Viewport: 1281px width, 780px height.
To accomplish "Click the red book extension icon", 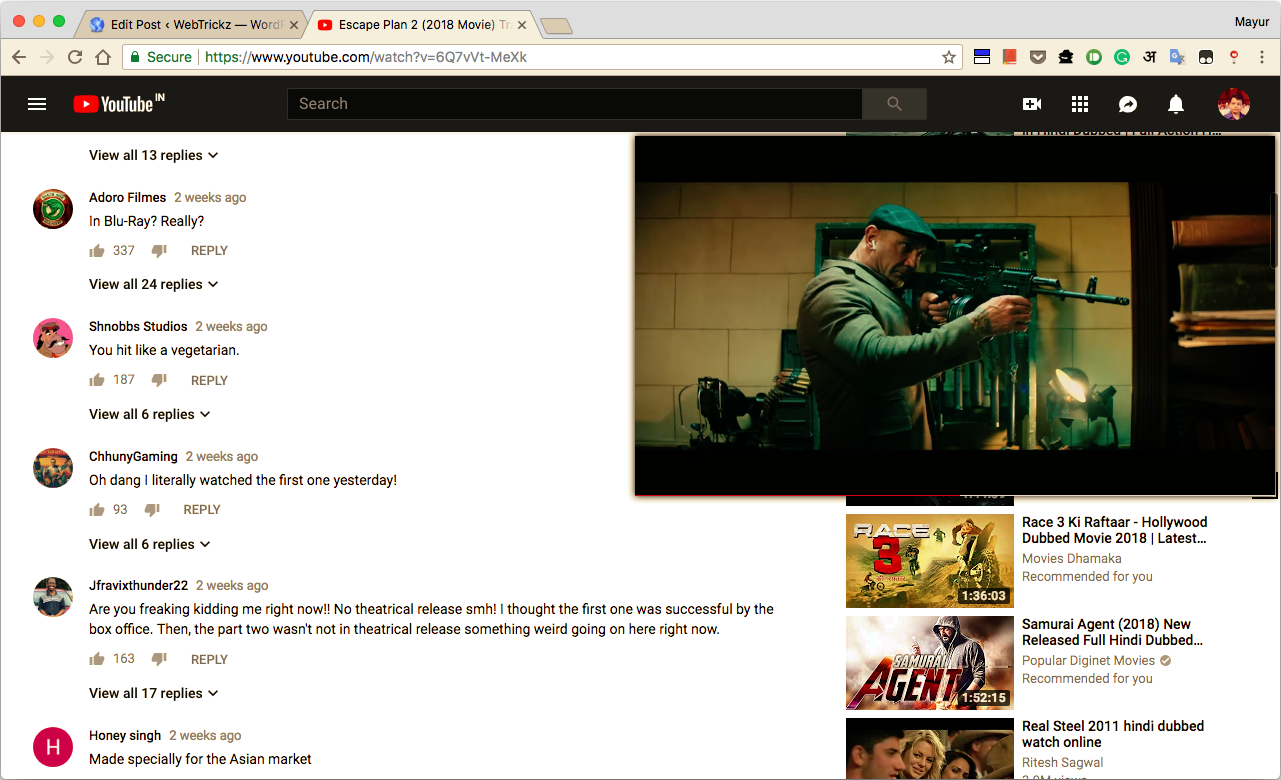I will (1010, 57).
